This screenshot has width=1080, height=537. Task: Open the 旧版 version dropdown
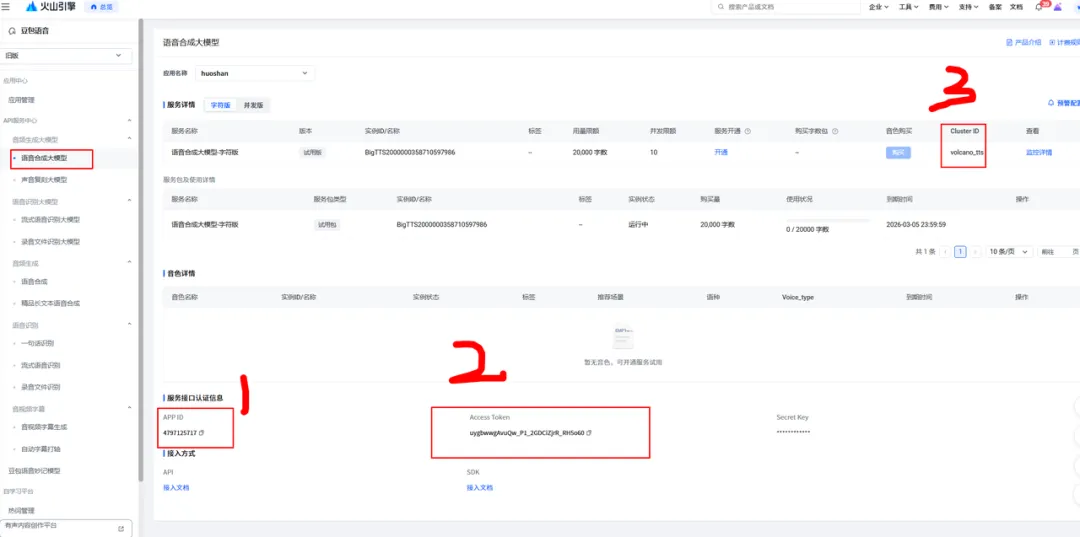point(67,55)
